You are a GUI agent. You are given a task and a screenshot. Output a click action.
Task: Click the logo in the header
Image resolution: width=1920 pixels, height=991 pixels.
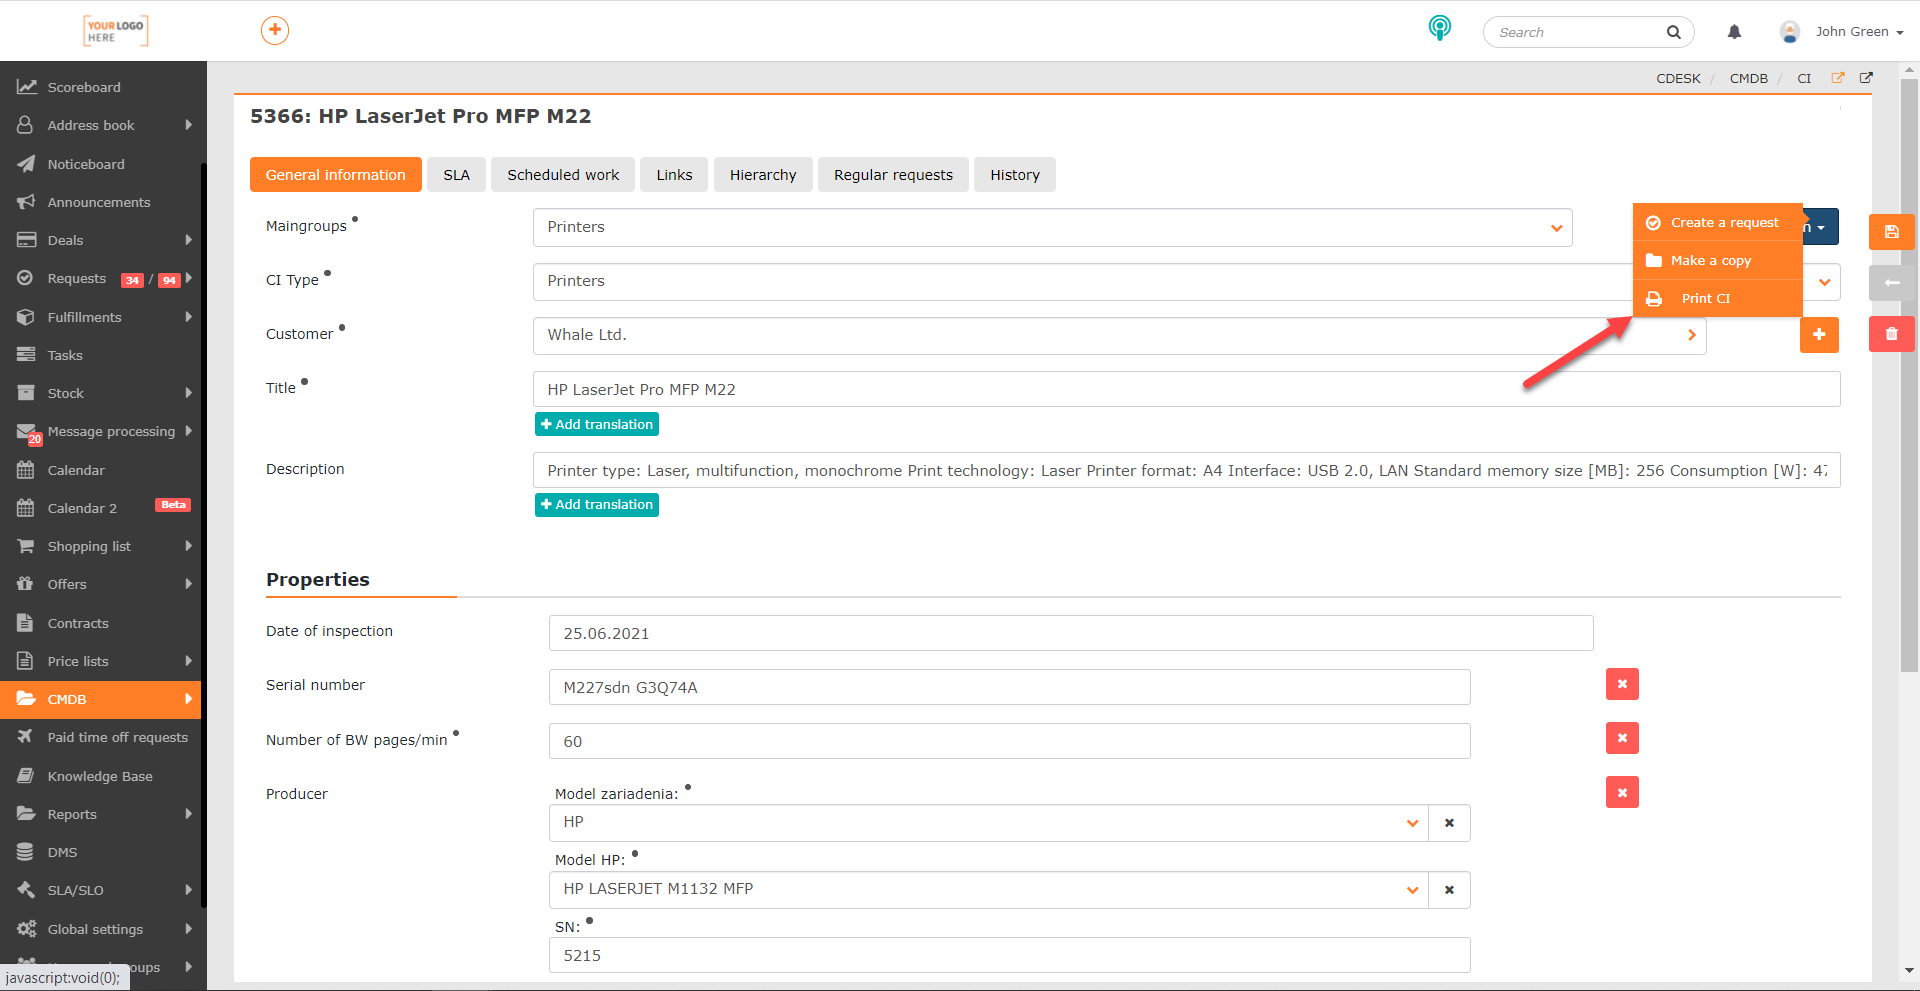click(x=115, y=31)
